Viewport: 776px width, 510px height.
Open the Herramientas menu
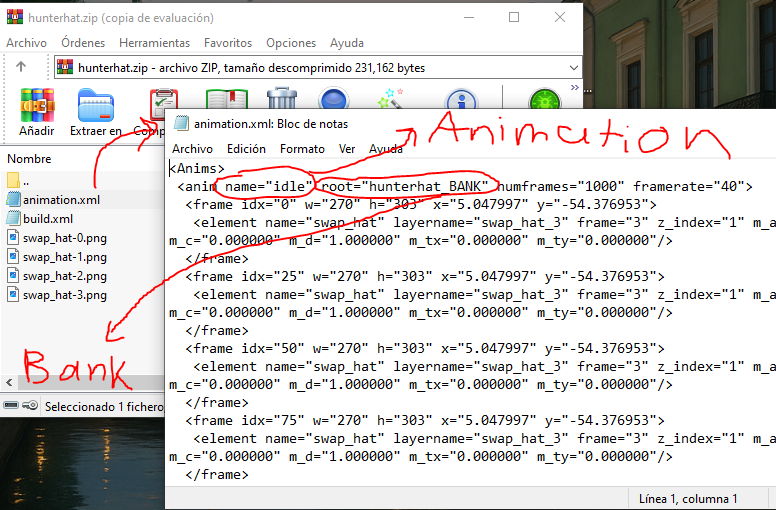click(x=154, y=43)
